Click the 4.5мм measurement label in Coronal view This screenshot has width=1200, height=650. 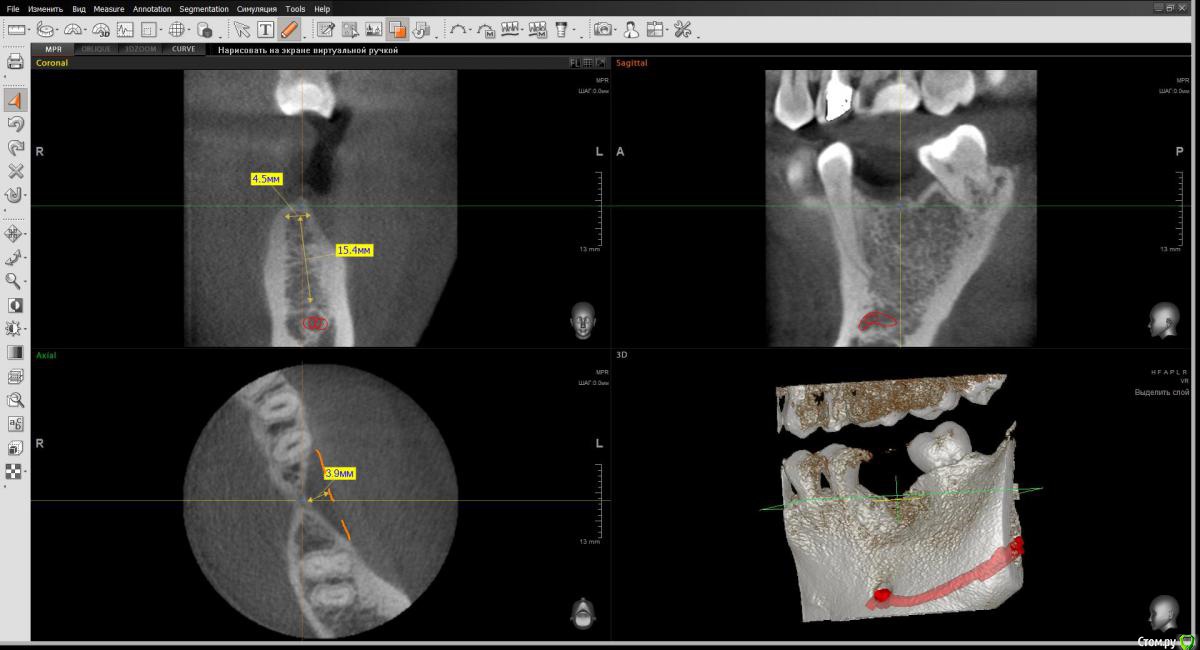point(266,179)
